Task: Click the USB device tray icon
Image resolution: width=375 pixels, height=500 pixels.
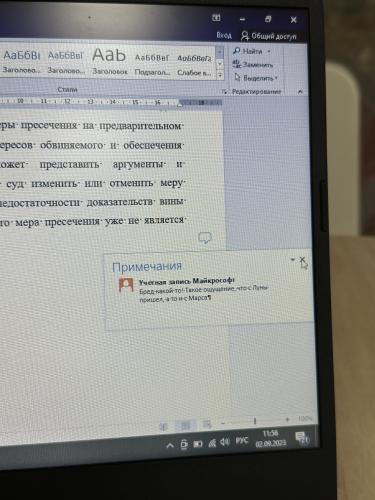Action: (x=184, y=444)
